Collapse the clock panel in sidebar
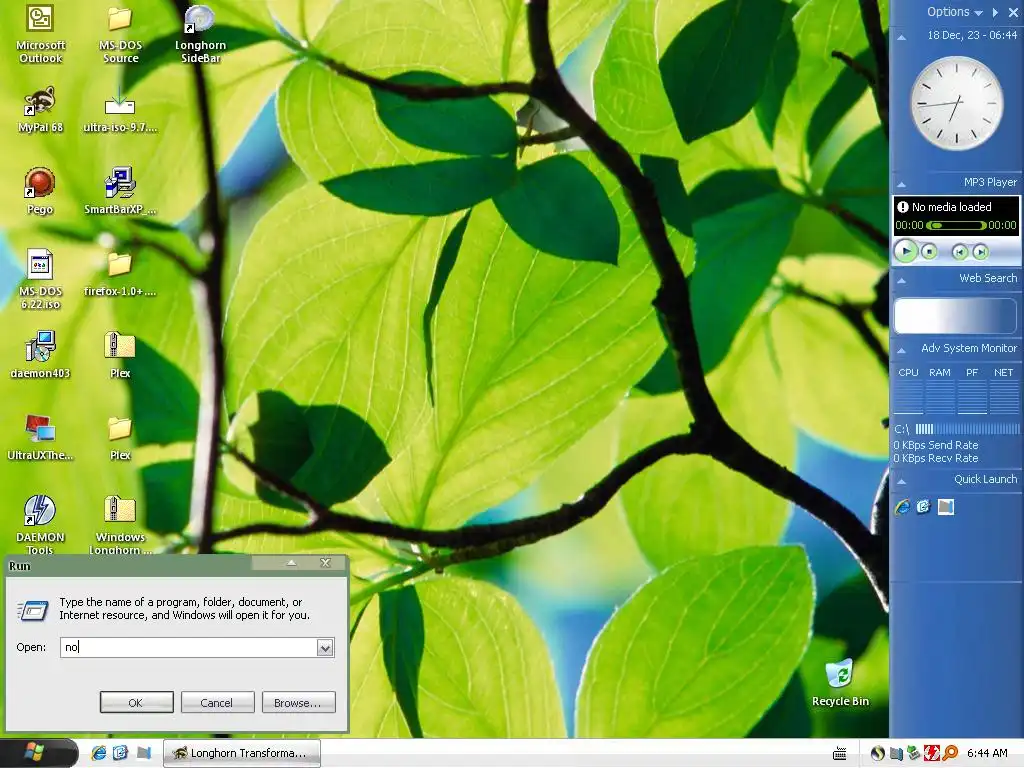Image resolution: width=1024 pixels, height=768 pixels. [902, 37]
